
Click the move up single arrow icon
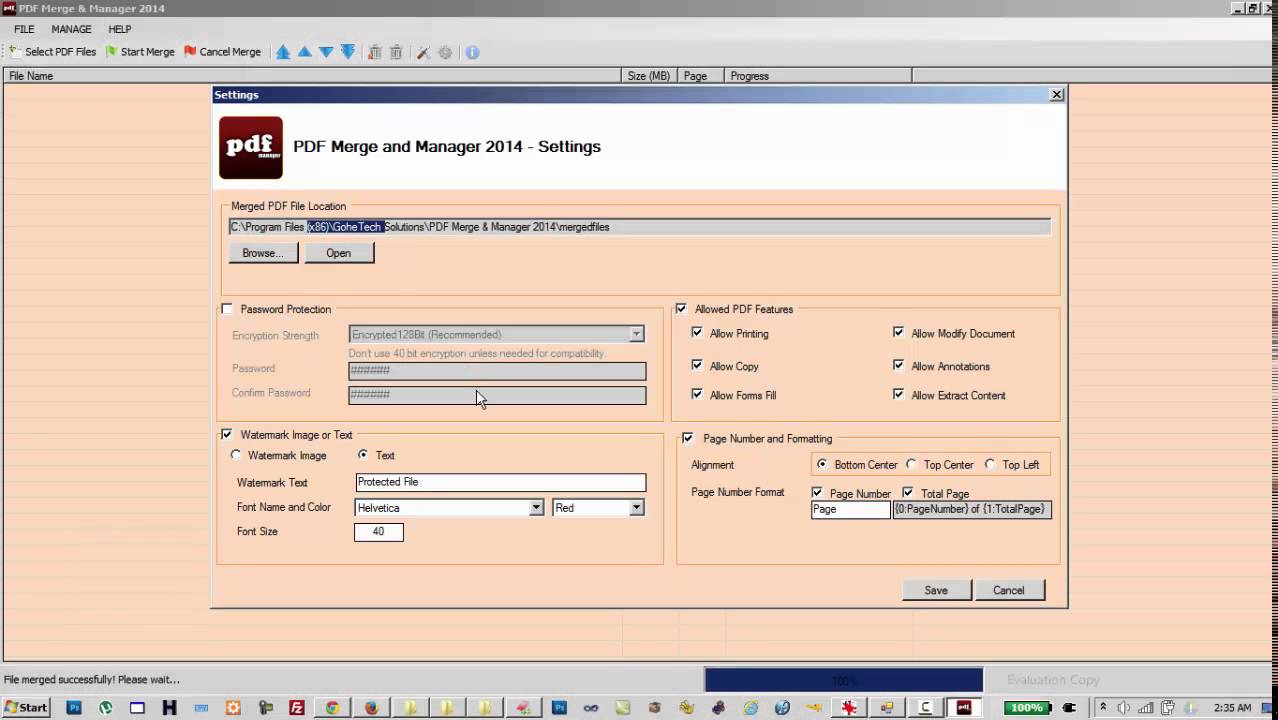pos(304,52)
